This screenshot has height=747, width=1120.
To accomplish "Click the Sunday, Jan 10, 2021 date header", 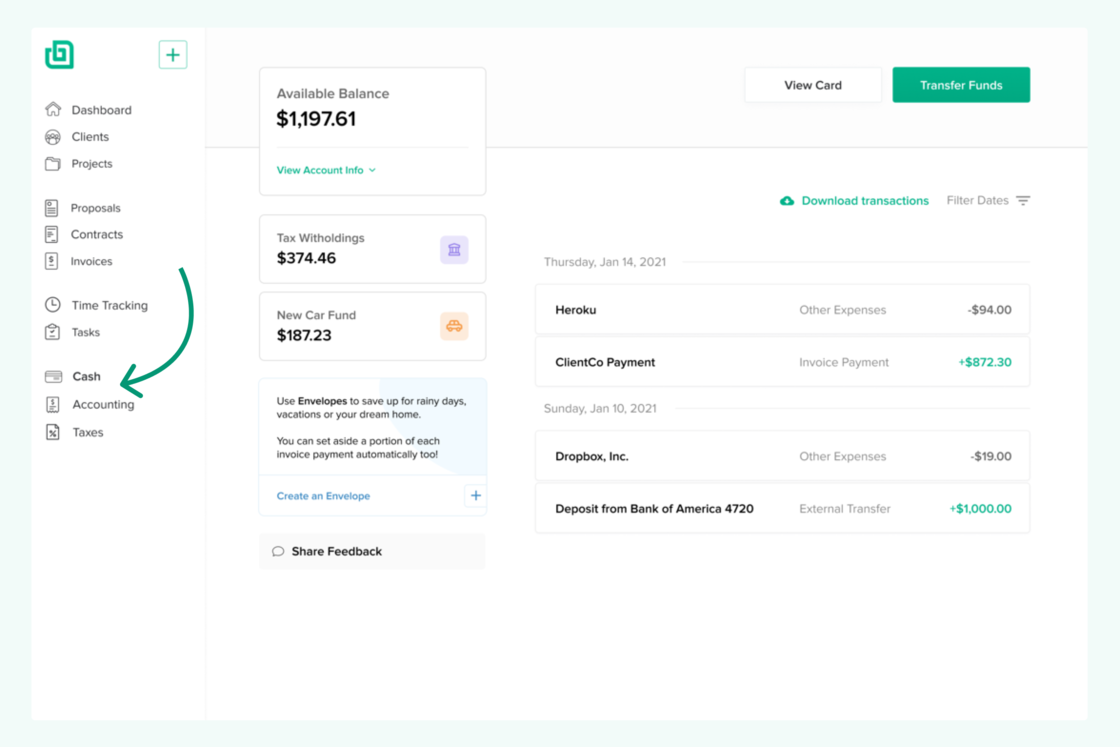I will click(600, 408).
